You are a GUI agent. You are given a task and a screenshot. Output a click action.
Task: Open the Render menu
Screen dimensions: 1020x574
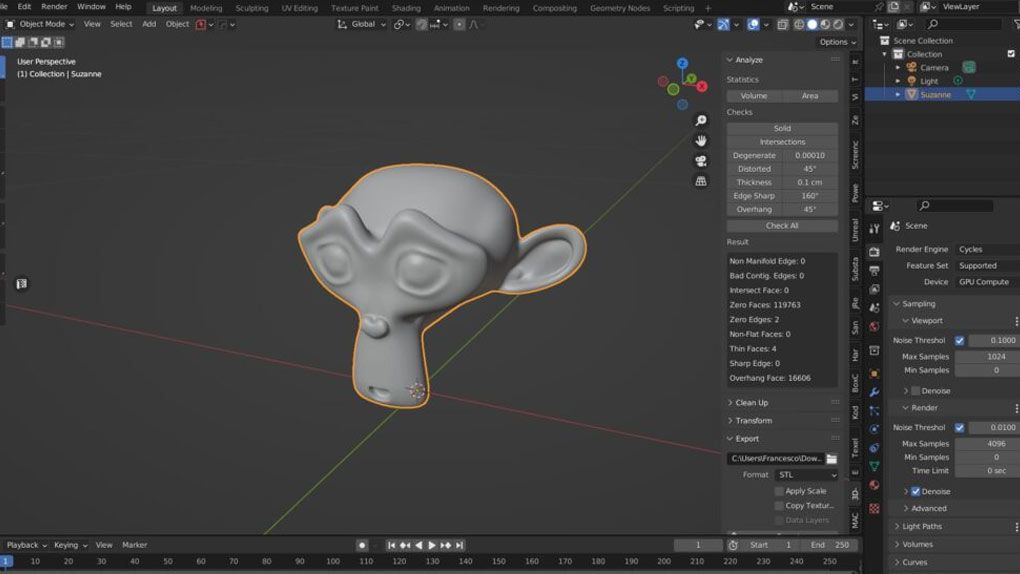[x=54, y=7]
